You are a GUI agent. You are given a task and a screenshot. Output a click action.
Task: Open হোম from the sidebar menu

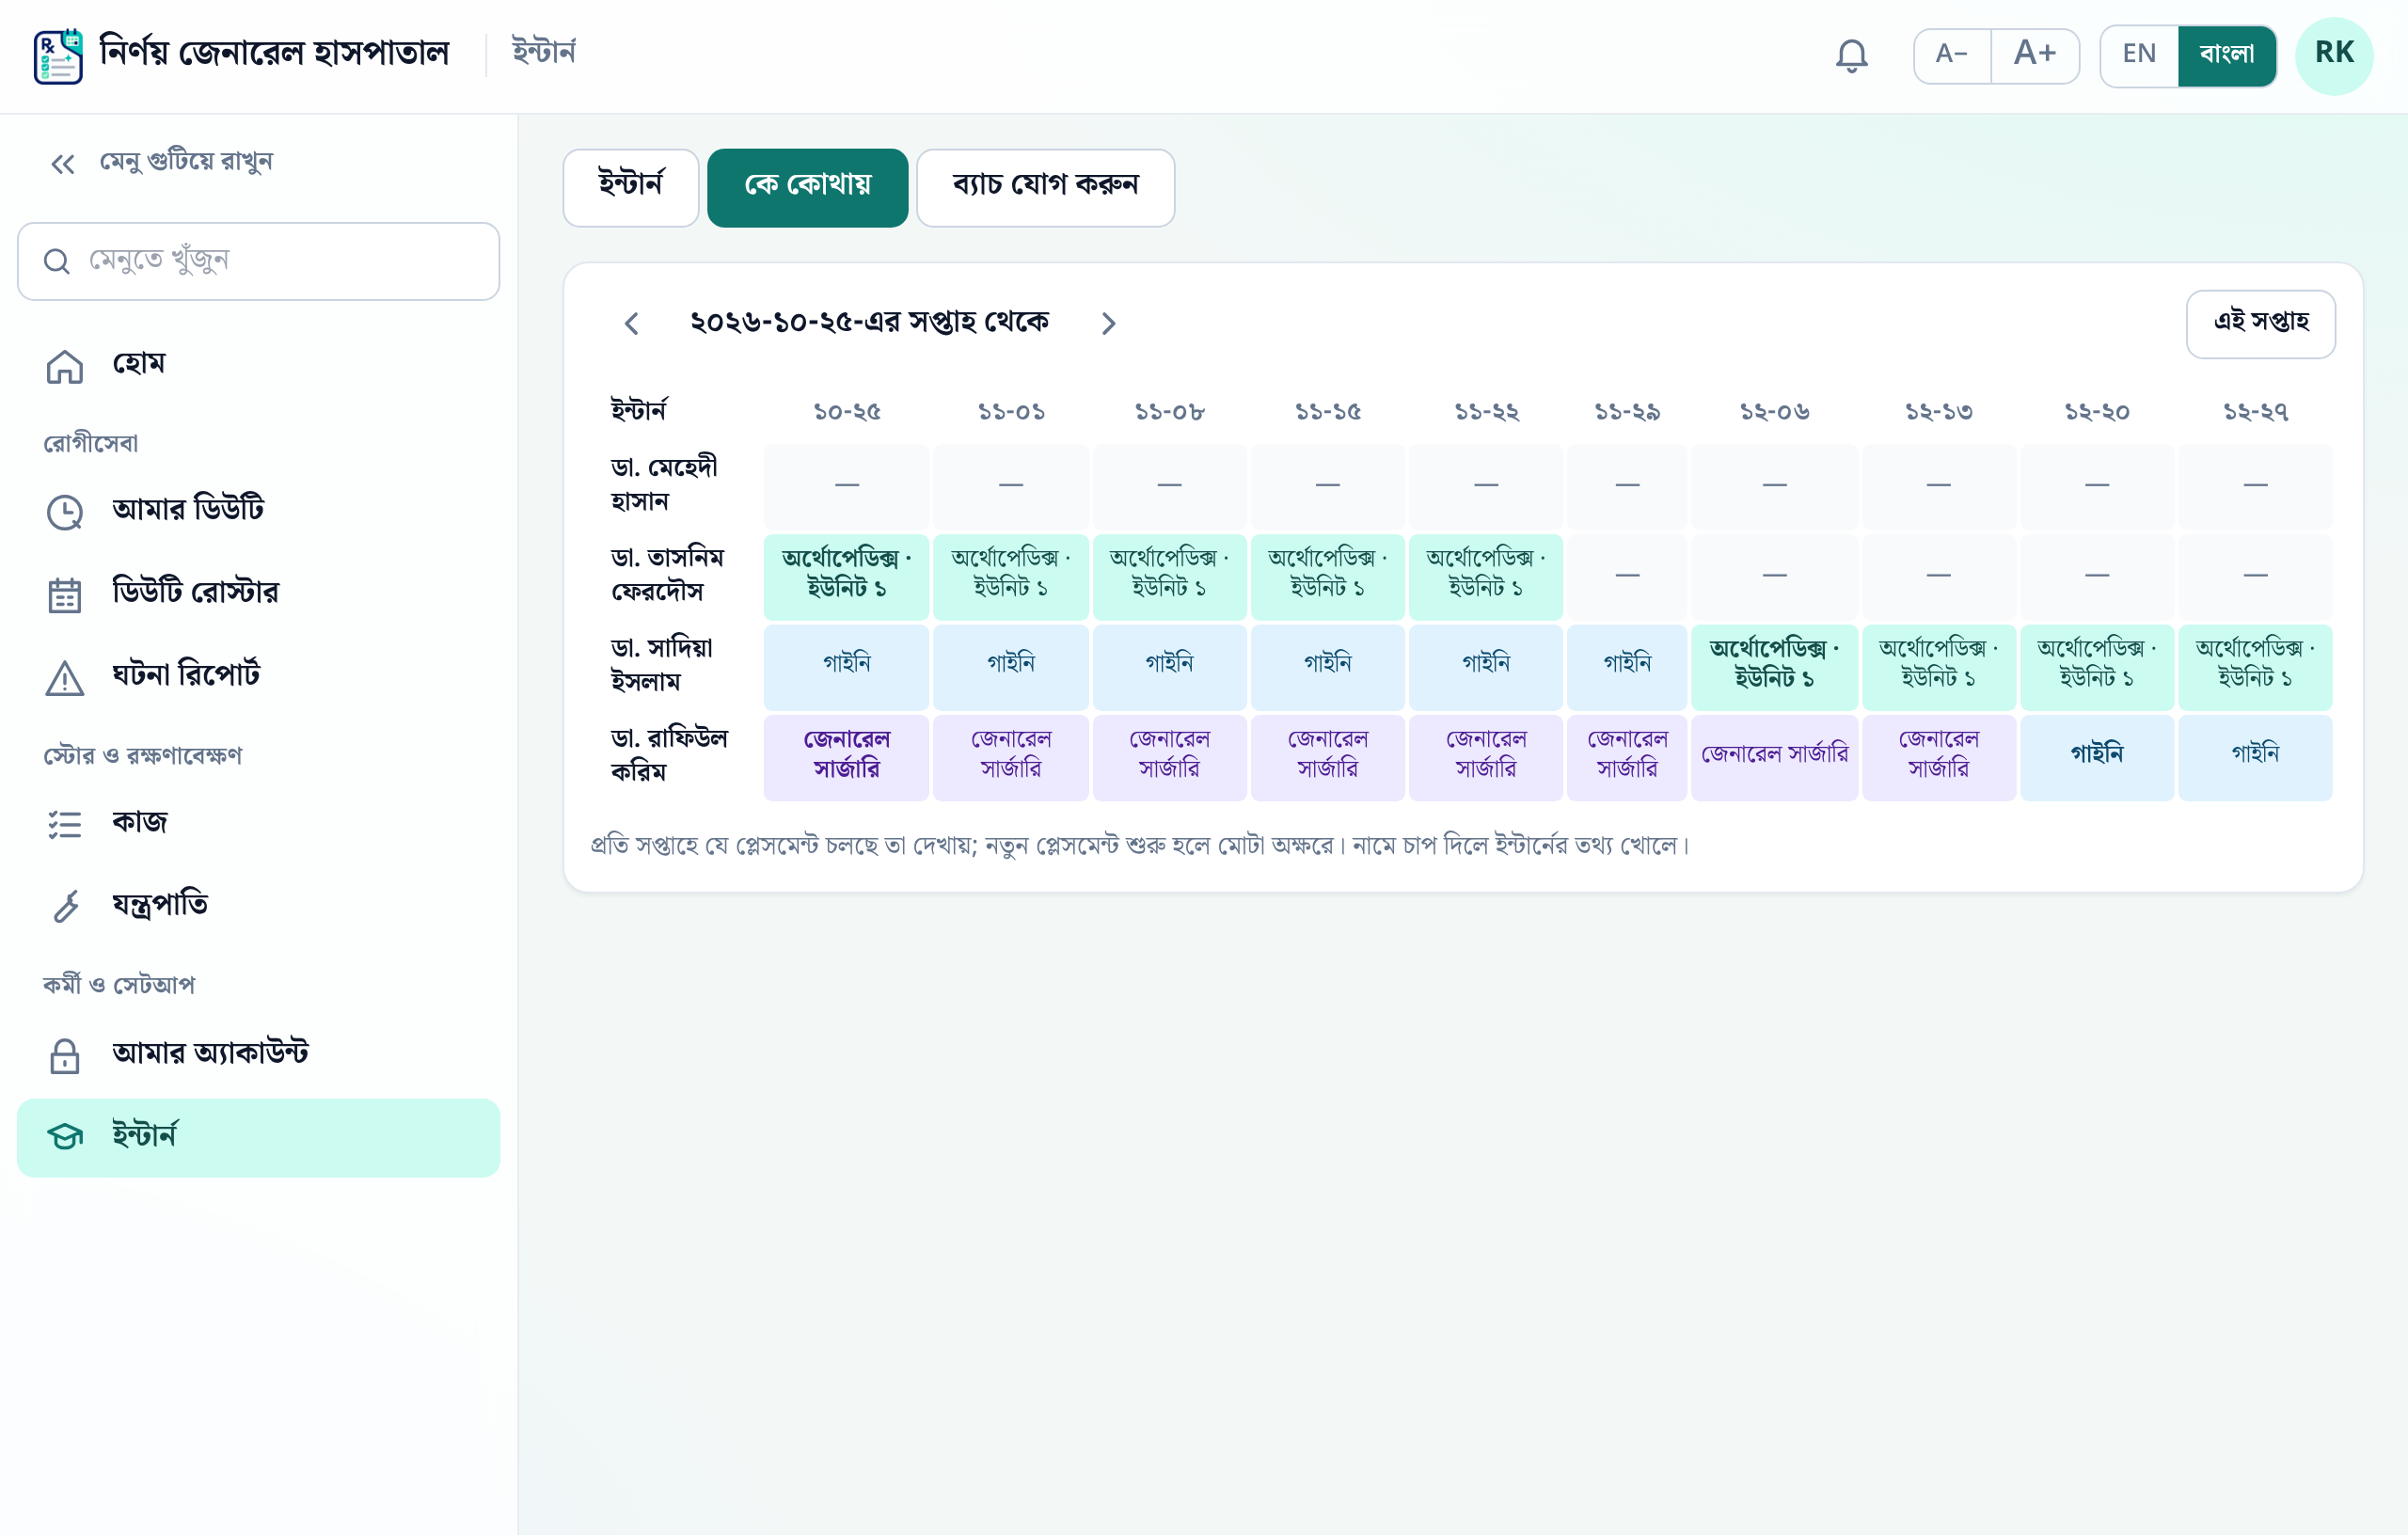pos(258,366)
